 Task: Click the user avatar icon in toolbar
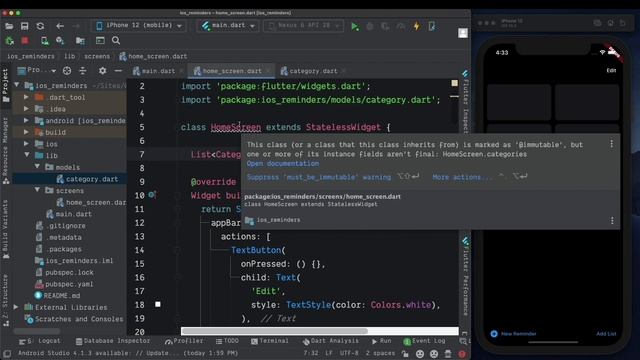(462, 33)
